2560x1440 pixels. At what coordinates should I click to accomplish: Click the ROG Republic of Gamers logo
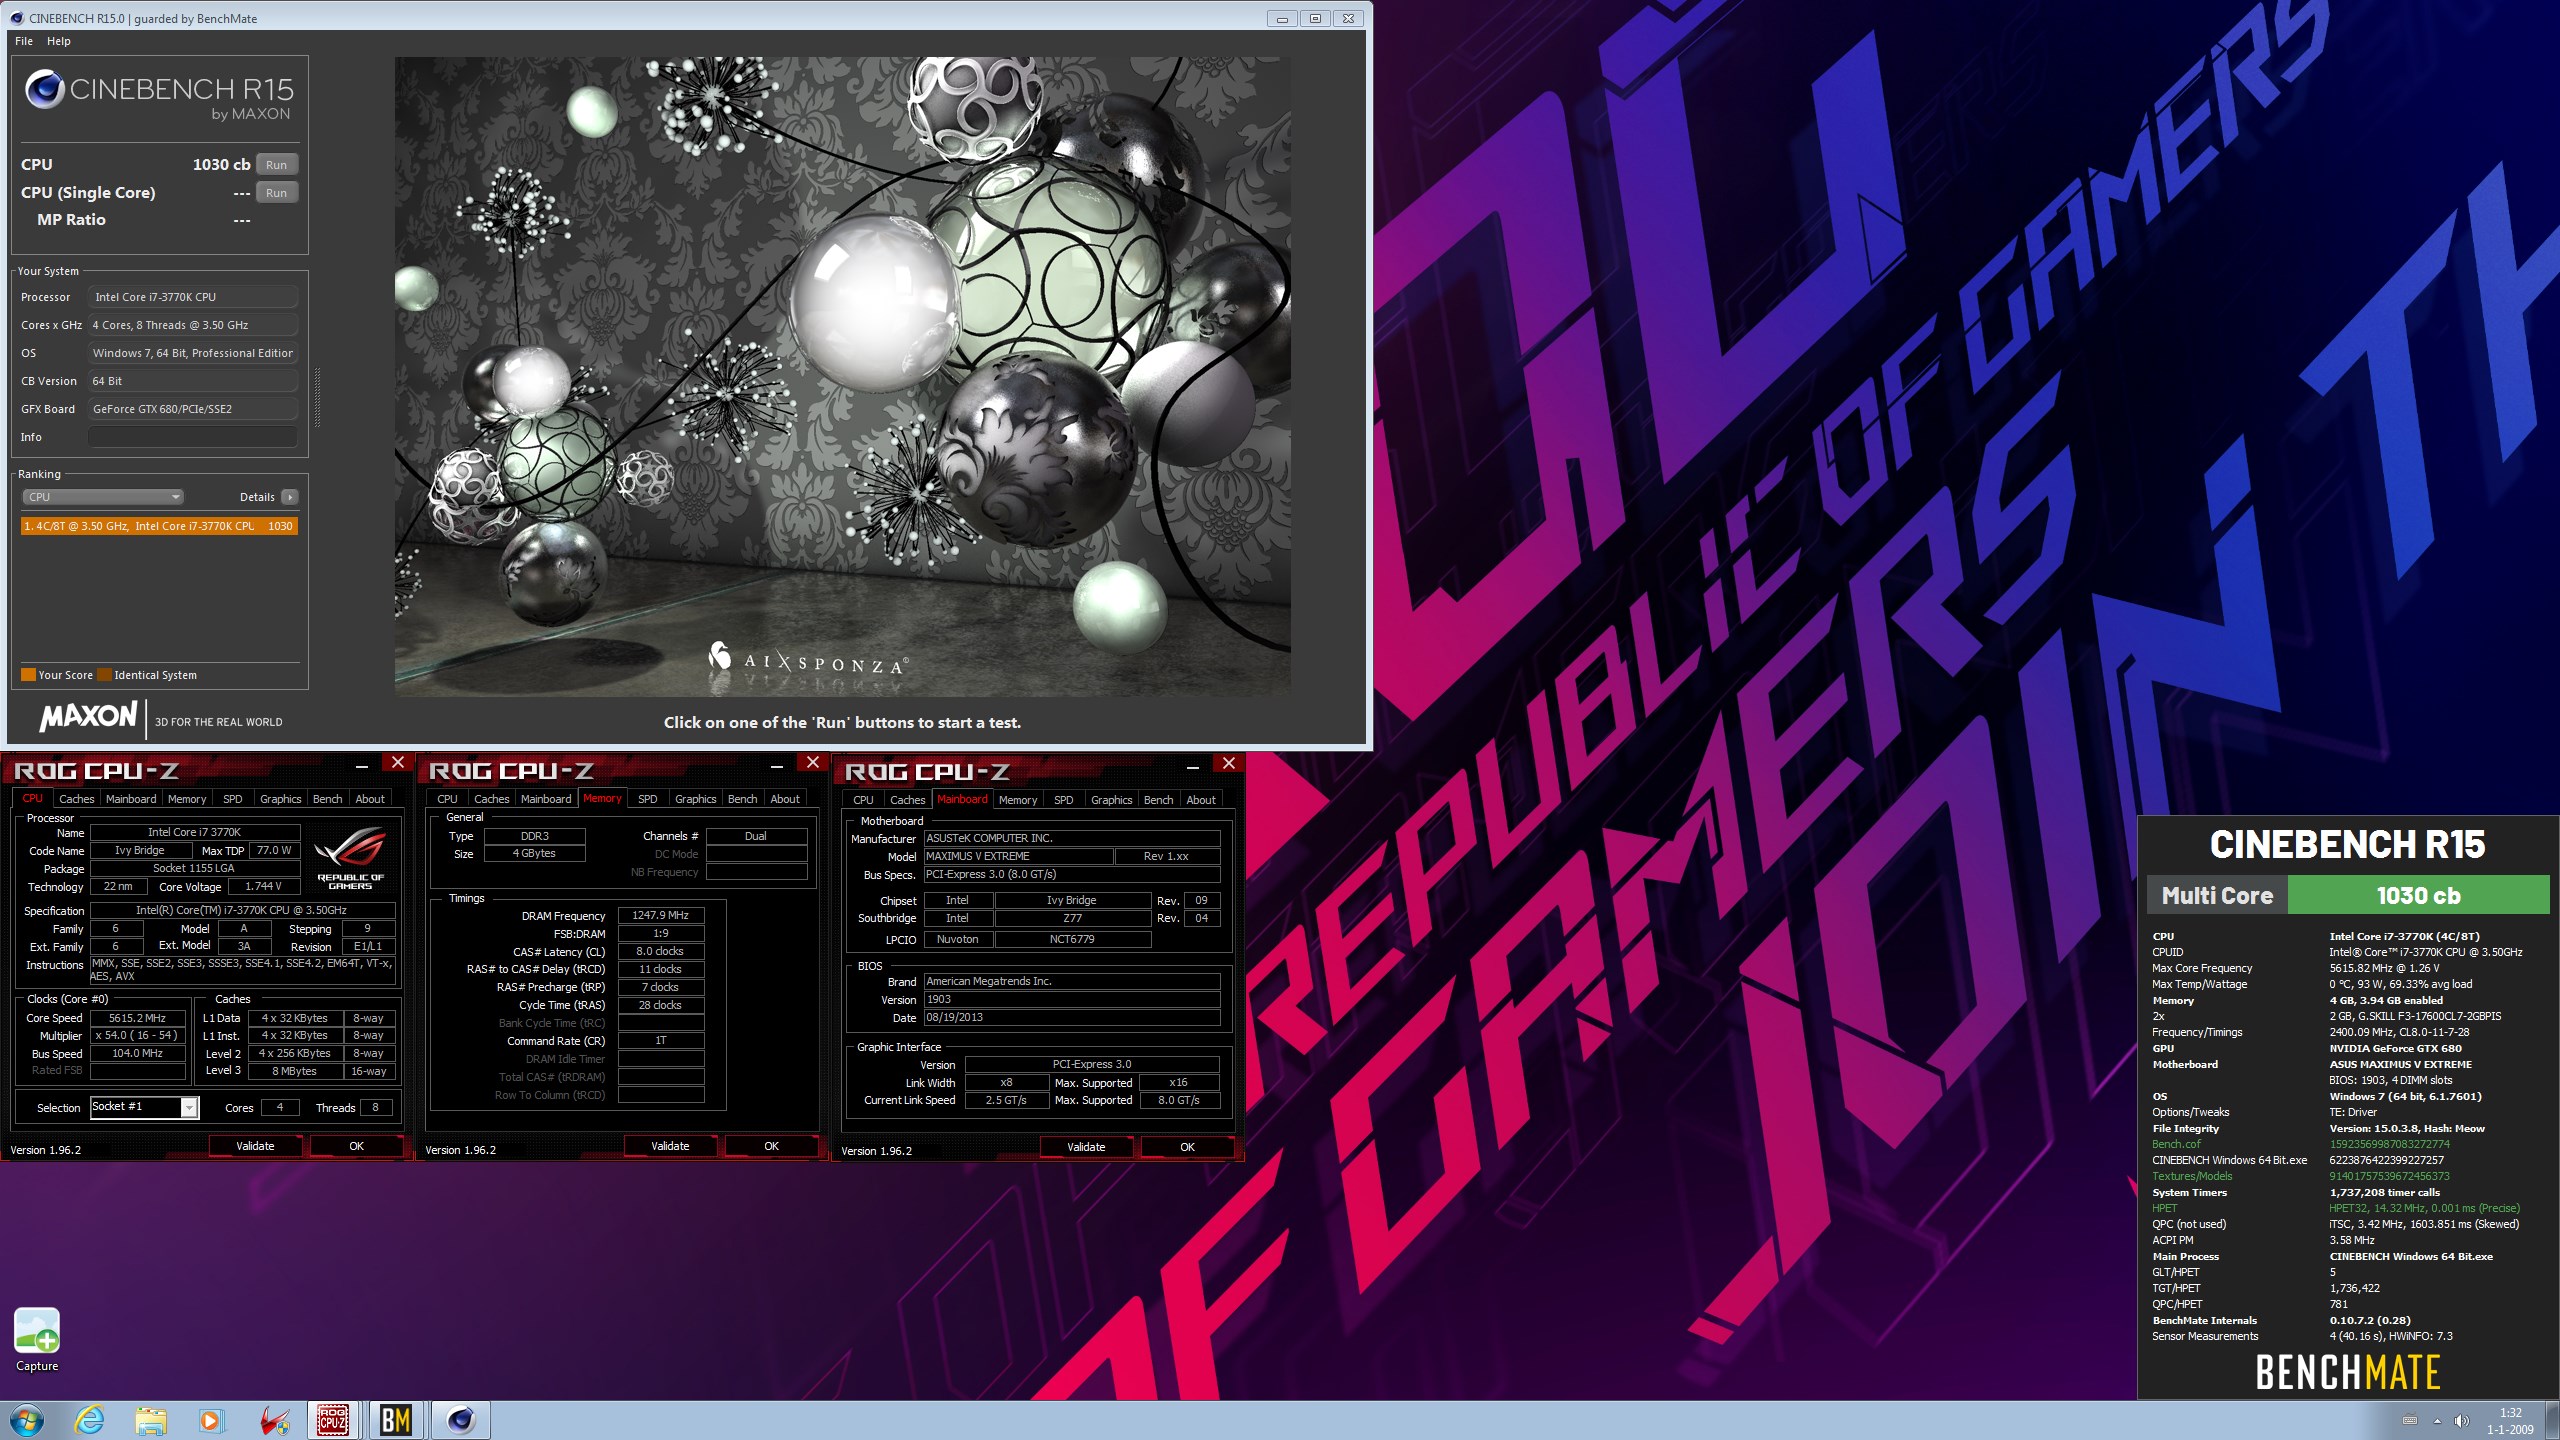pyautogui.click(x=350, y=858)
